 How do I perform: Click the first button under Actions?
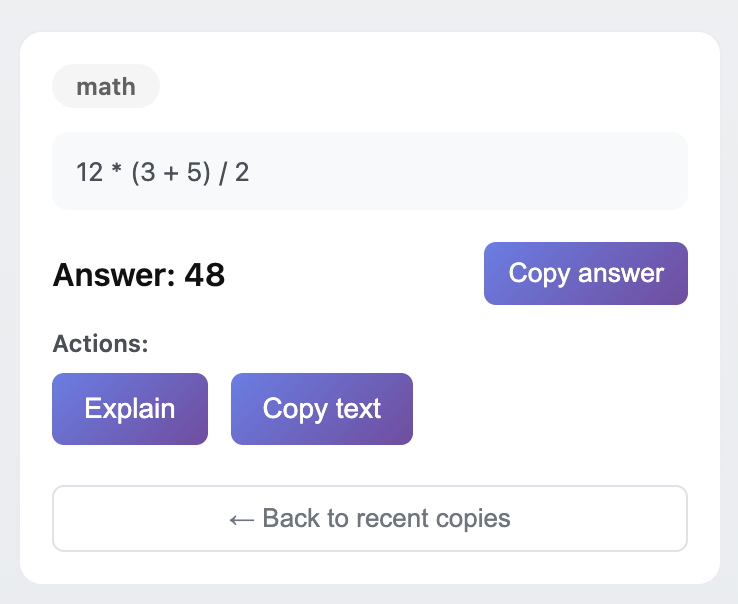point(130,409)
